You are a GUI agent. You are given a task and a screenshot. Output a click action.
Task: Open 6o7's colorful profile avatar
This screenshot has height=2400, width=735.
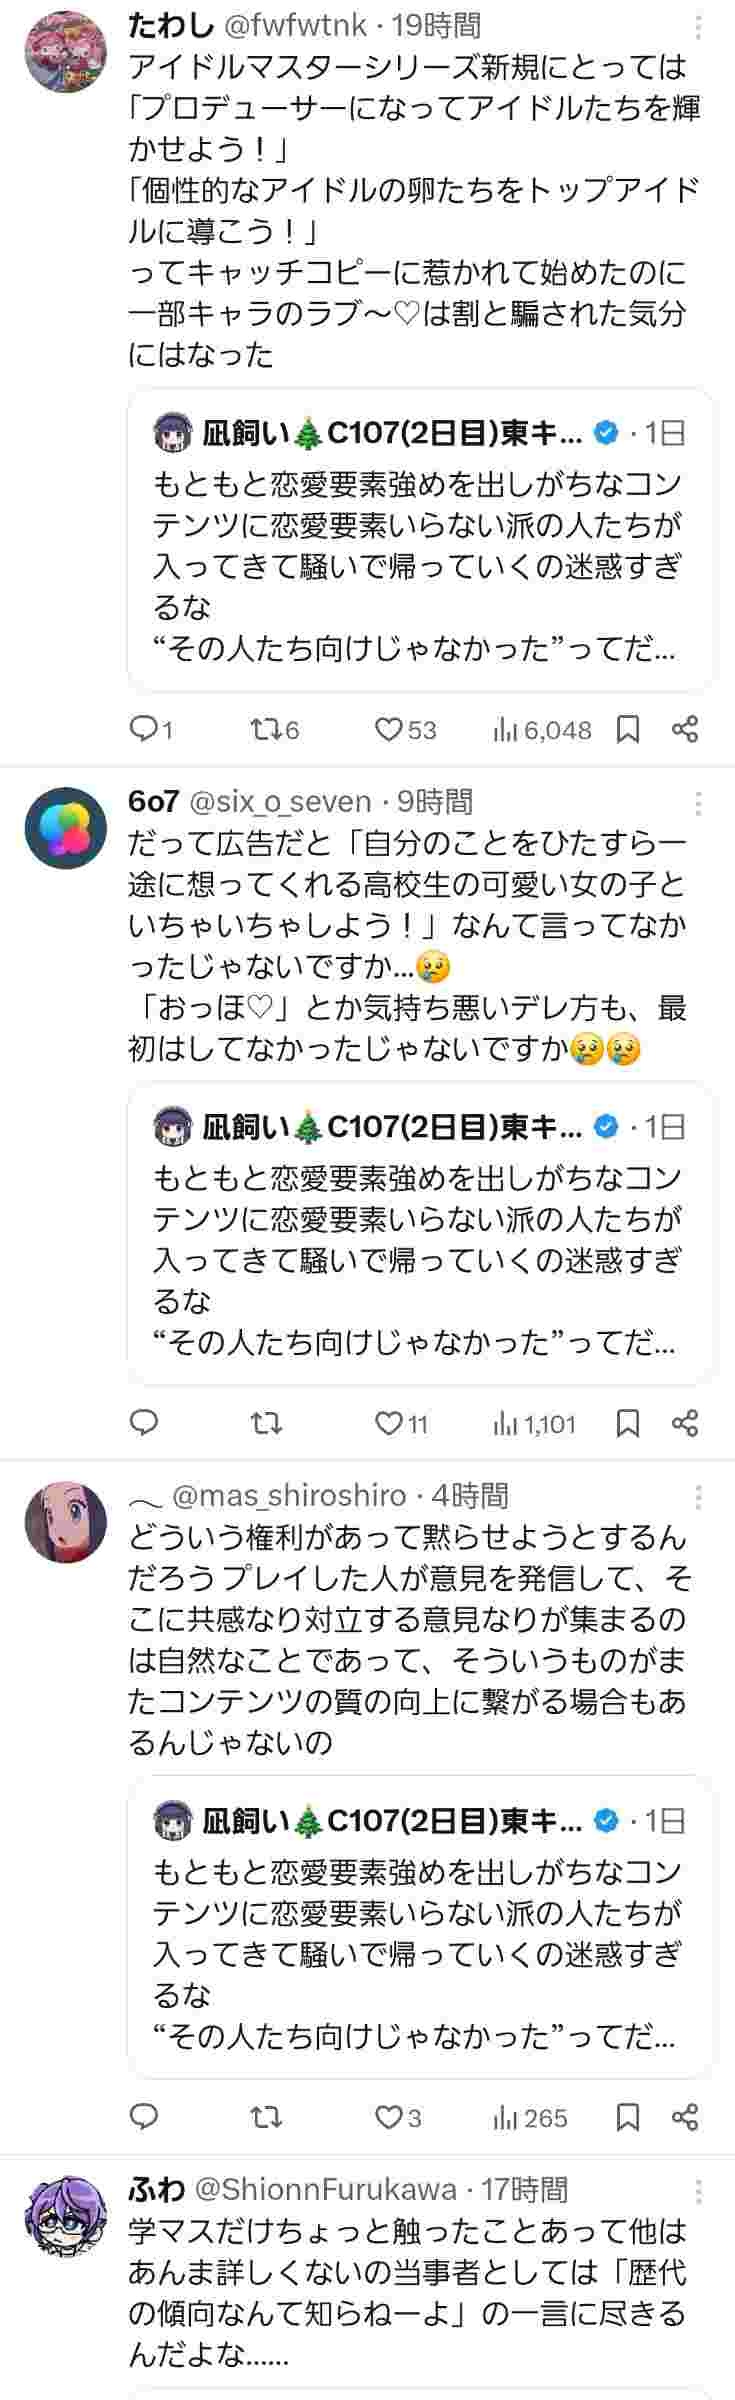[65, 828]
